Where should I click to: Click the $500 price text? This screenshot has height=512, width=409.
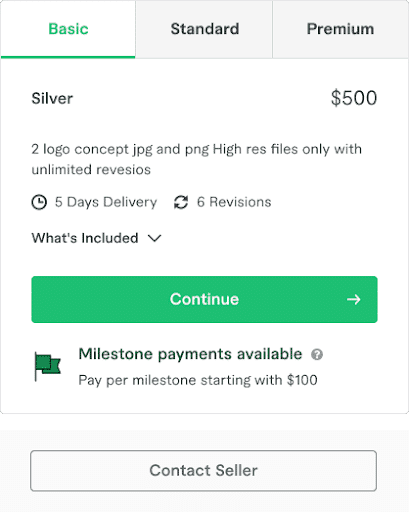(x=354, y=98)
